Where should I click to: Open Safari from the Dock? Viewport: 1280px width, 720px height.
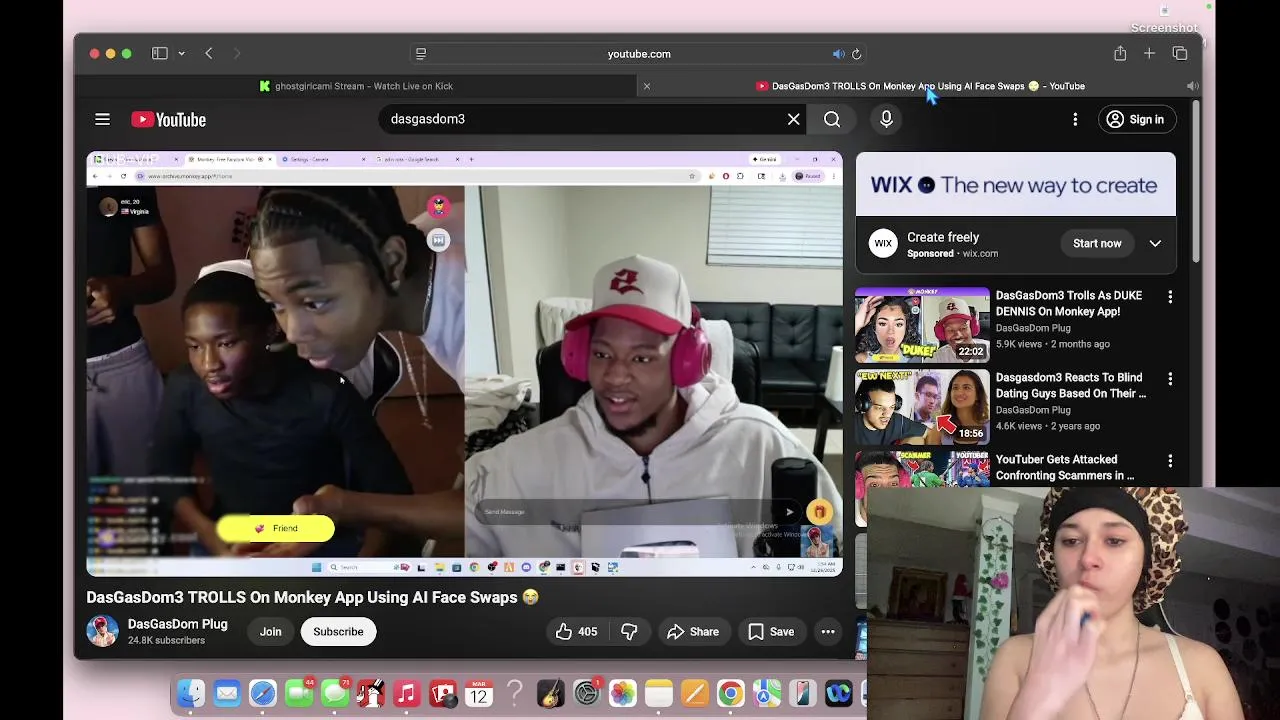(263, 693)
